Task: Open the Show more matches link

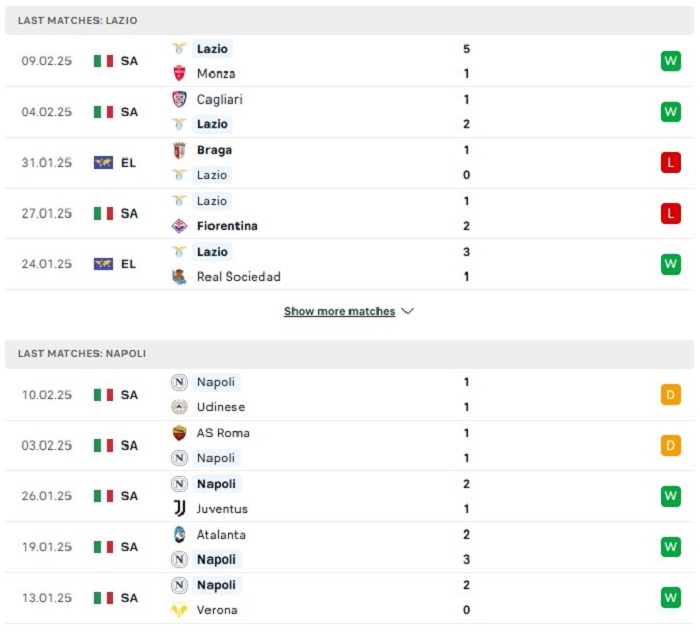Action: coord(339,311)
